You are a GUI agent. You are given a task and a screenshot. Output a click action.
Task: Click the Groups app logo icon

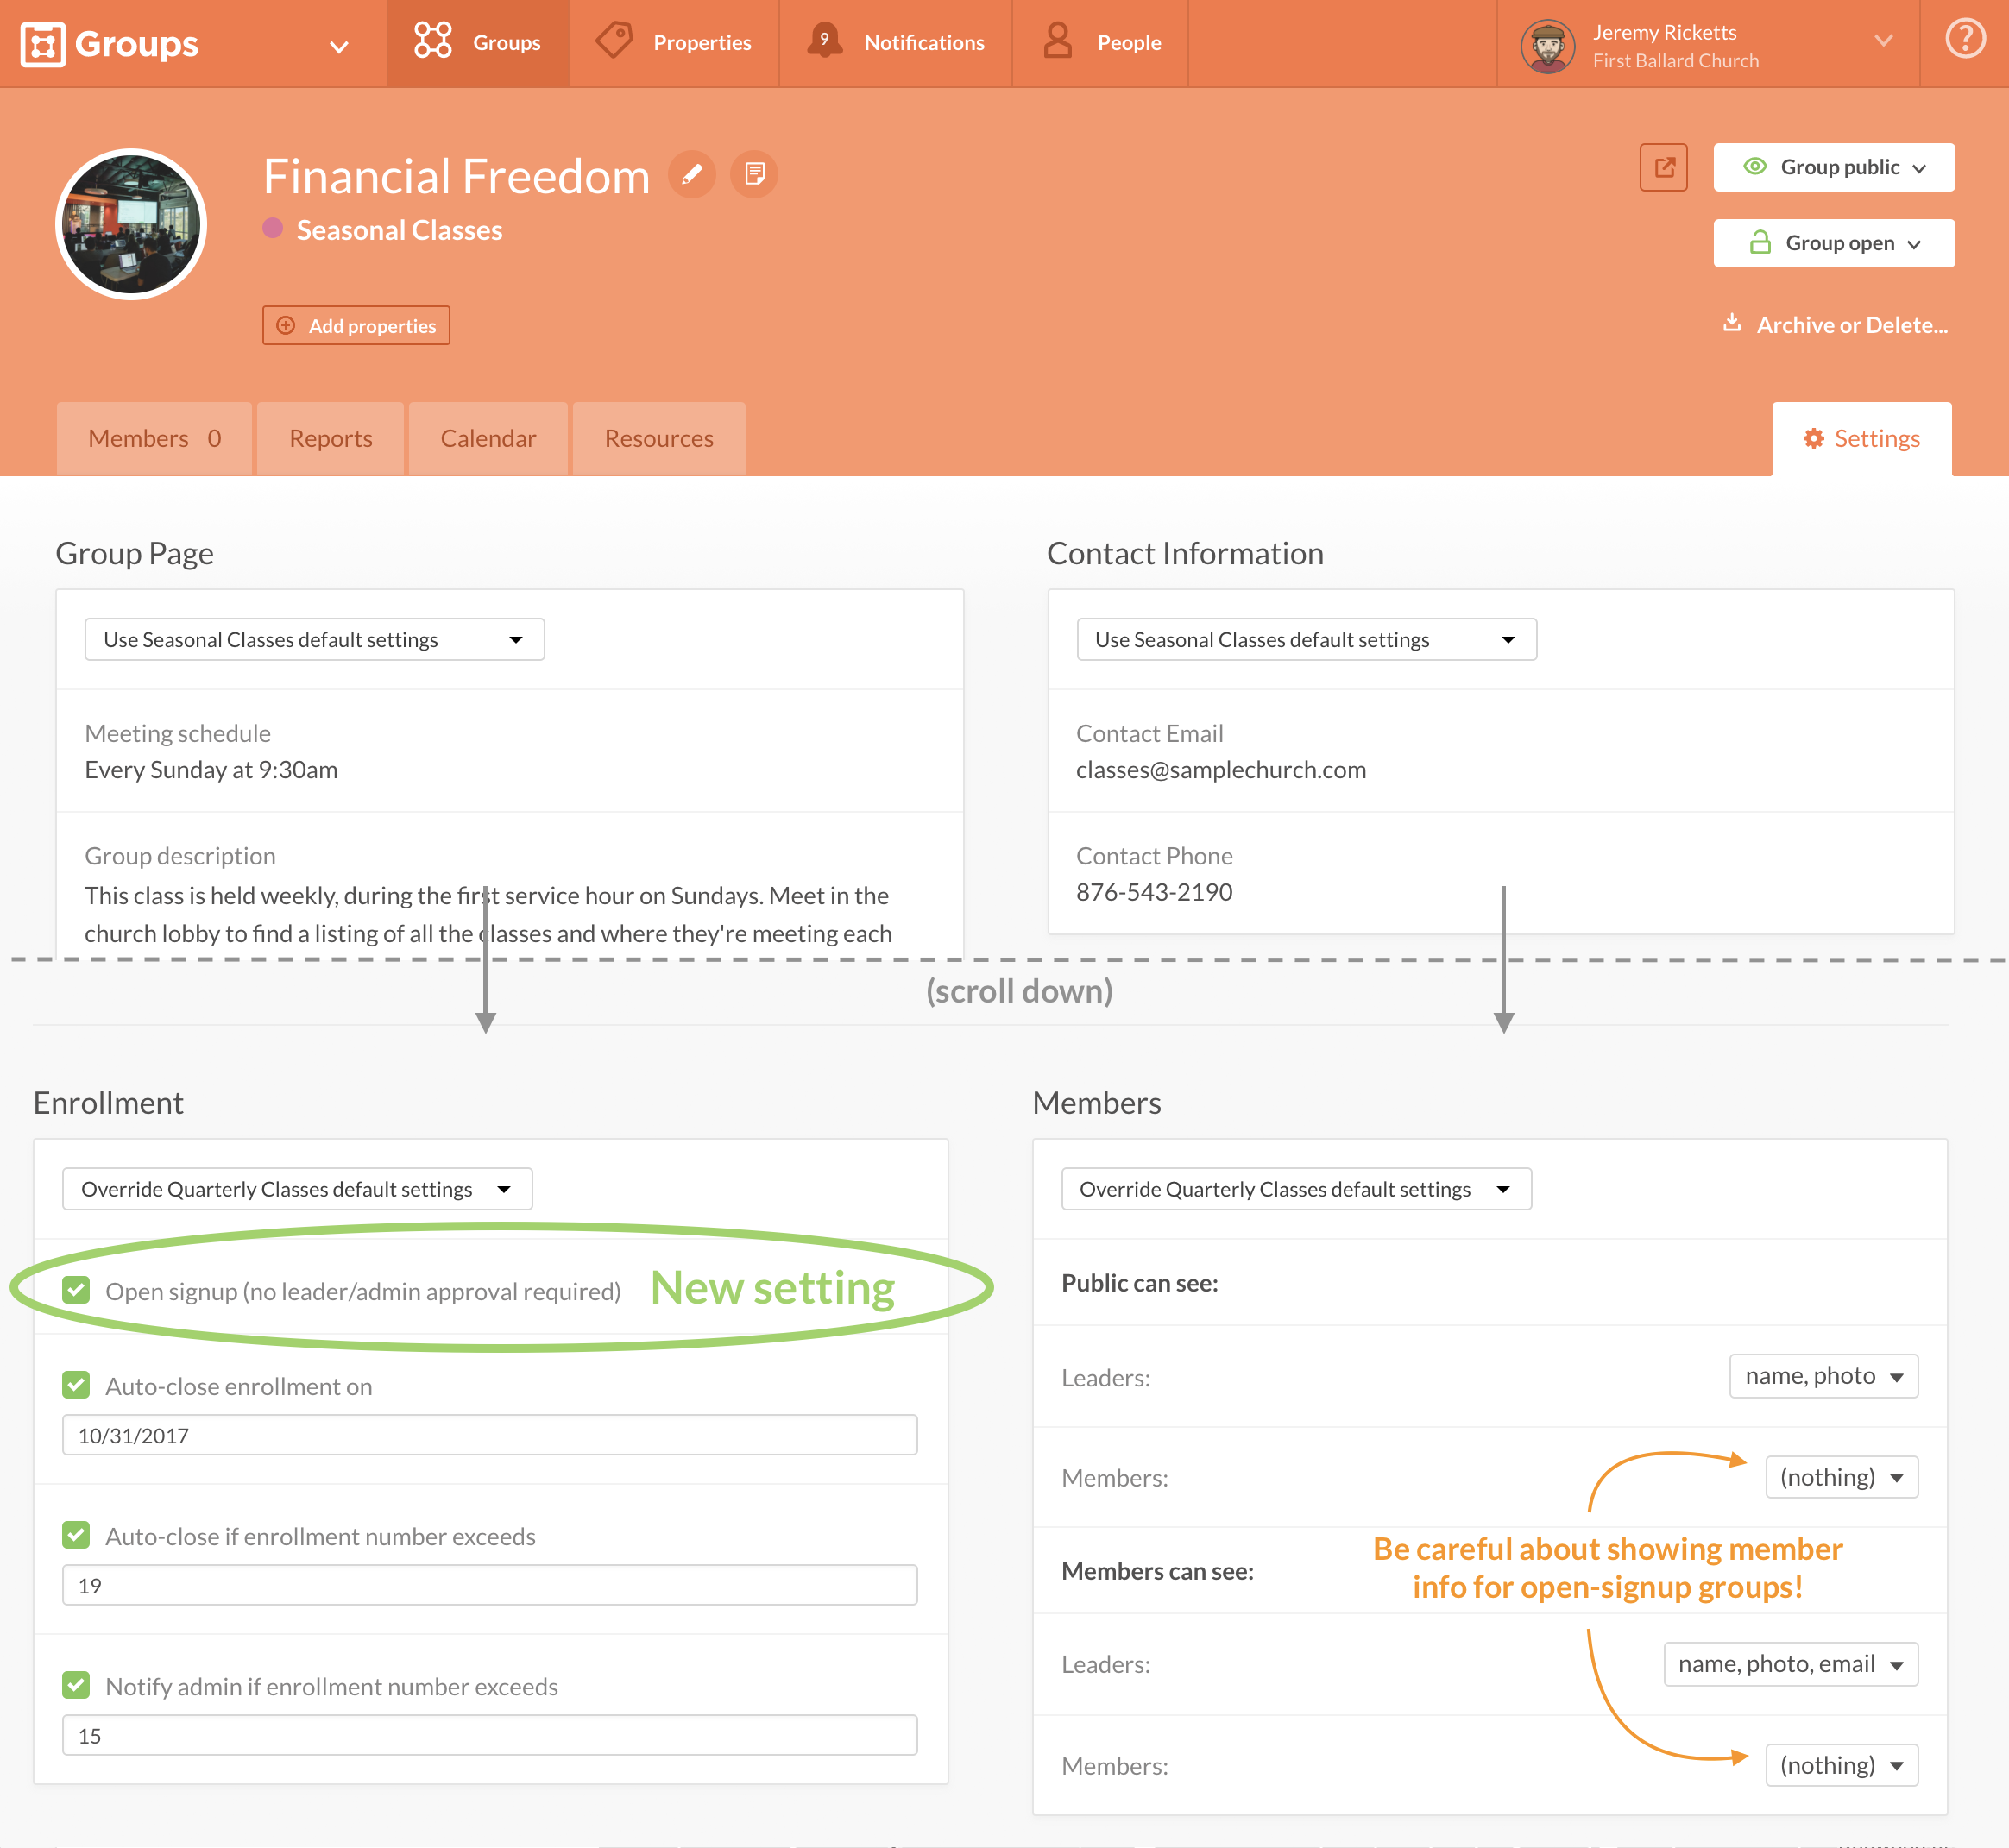coord(42,43)
